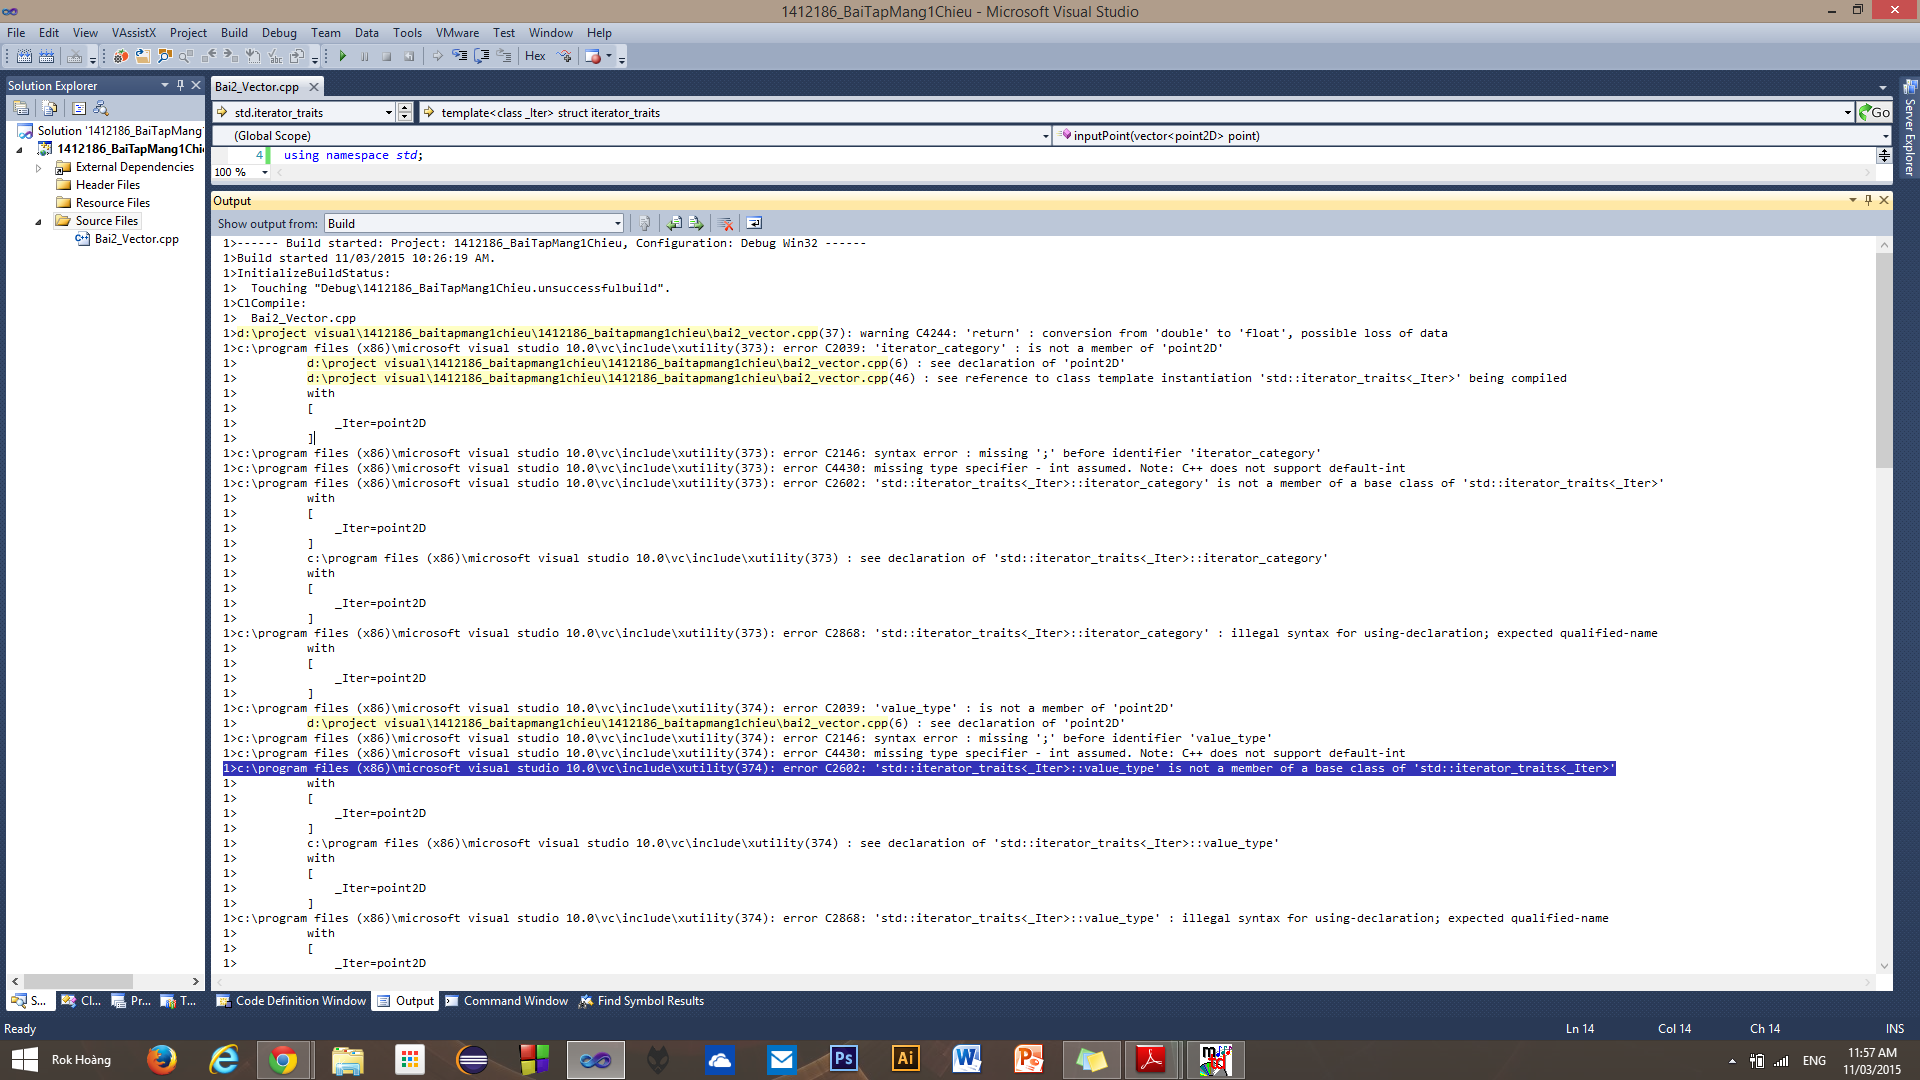
Task: Pin the Solution Explorer panel
Action: point(180,85)
